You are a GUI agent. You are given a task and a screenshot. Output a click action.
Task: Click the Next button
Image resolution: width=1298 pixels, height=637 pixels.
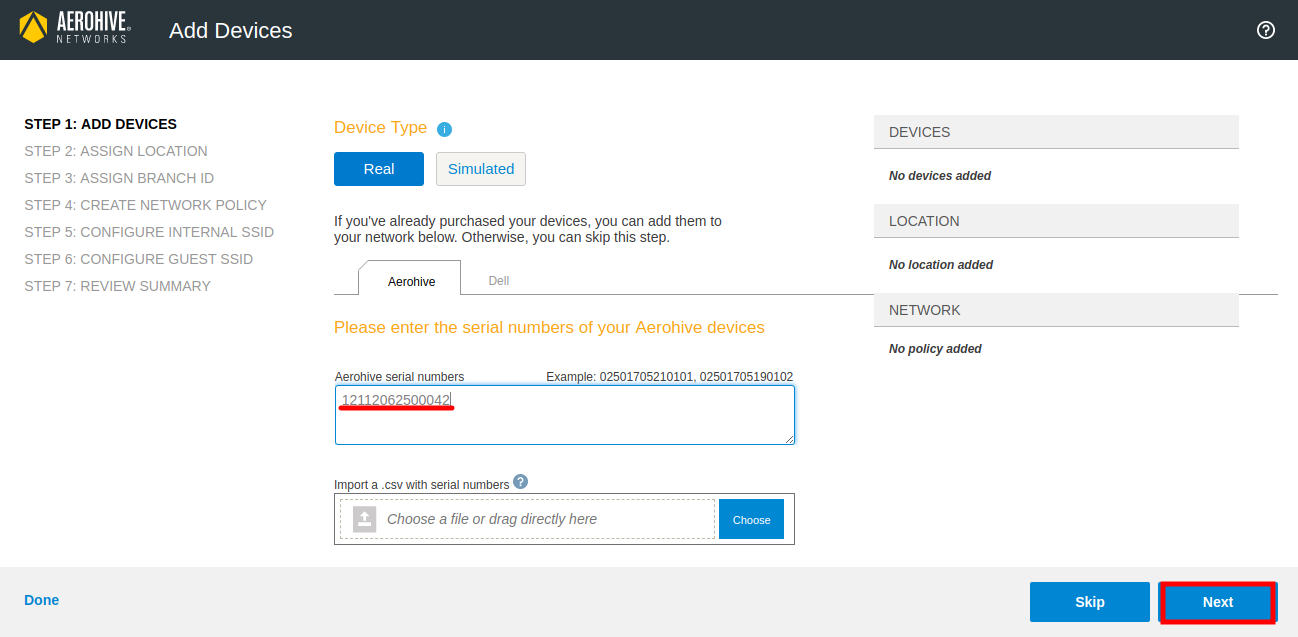(1218, 602)
